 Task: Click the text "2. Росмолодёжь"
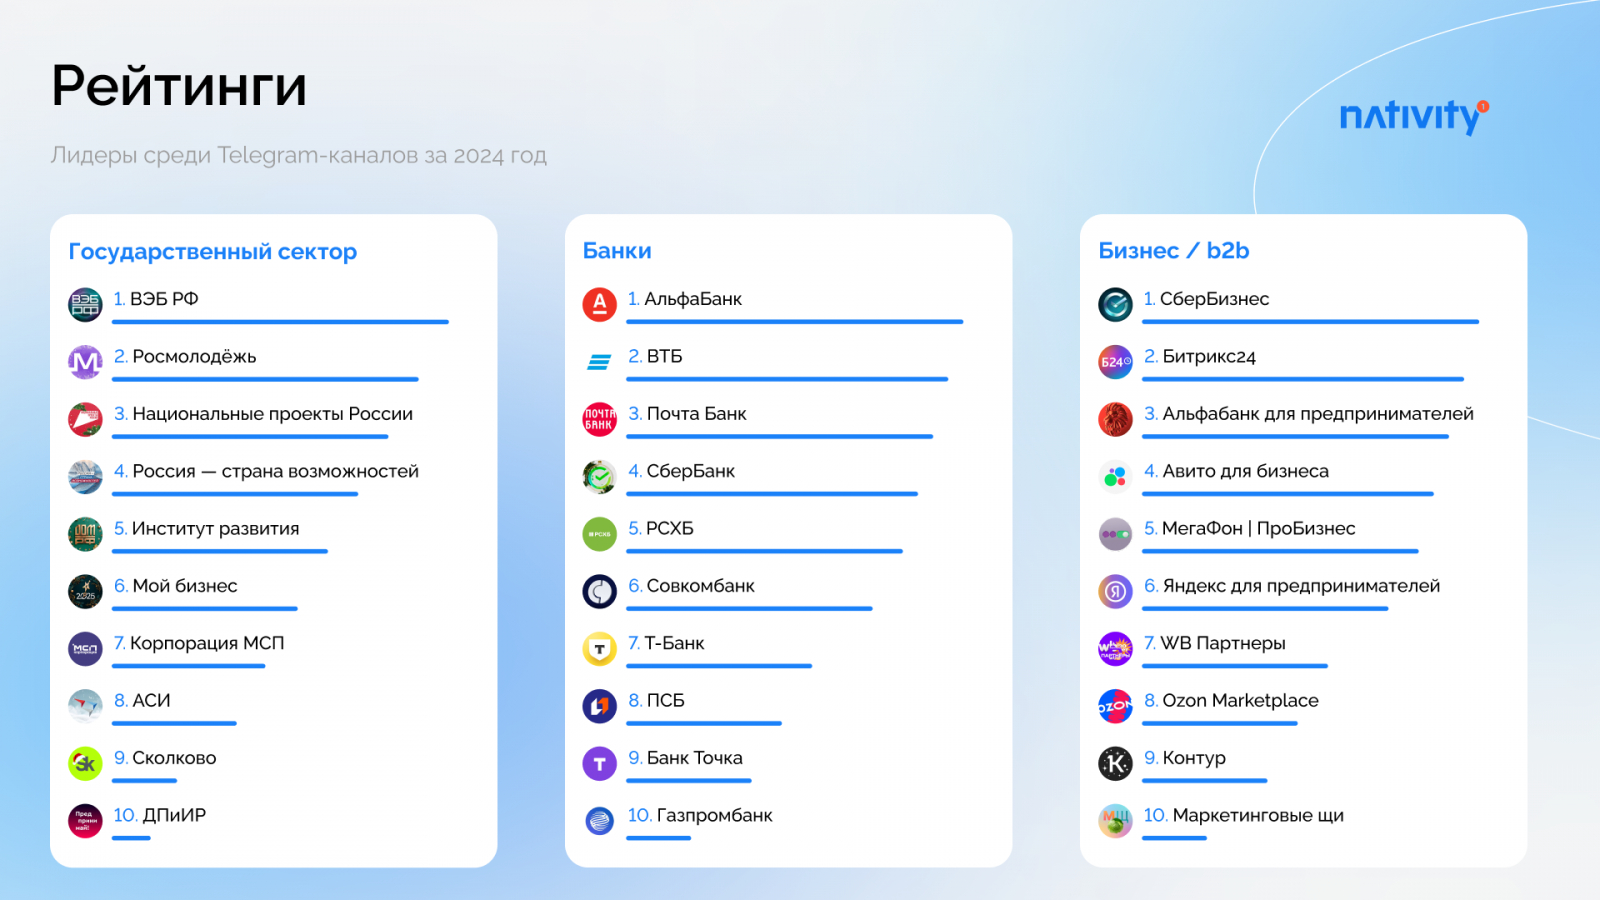pyautogui.click(x=185, y=357)
